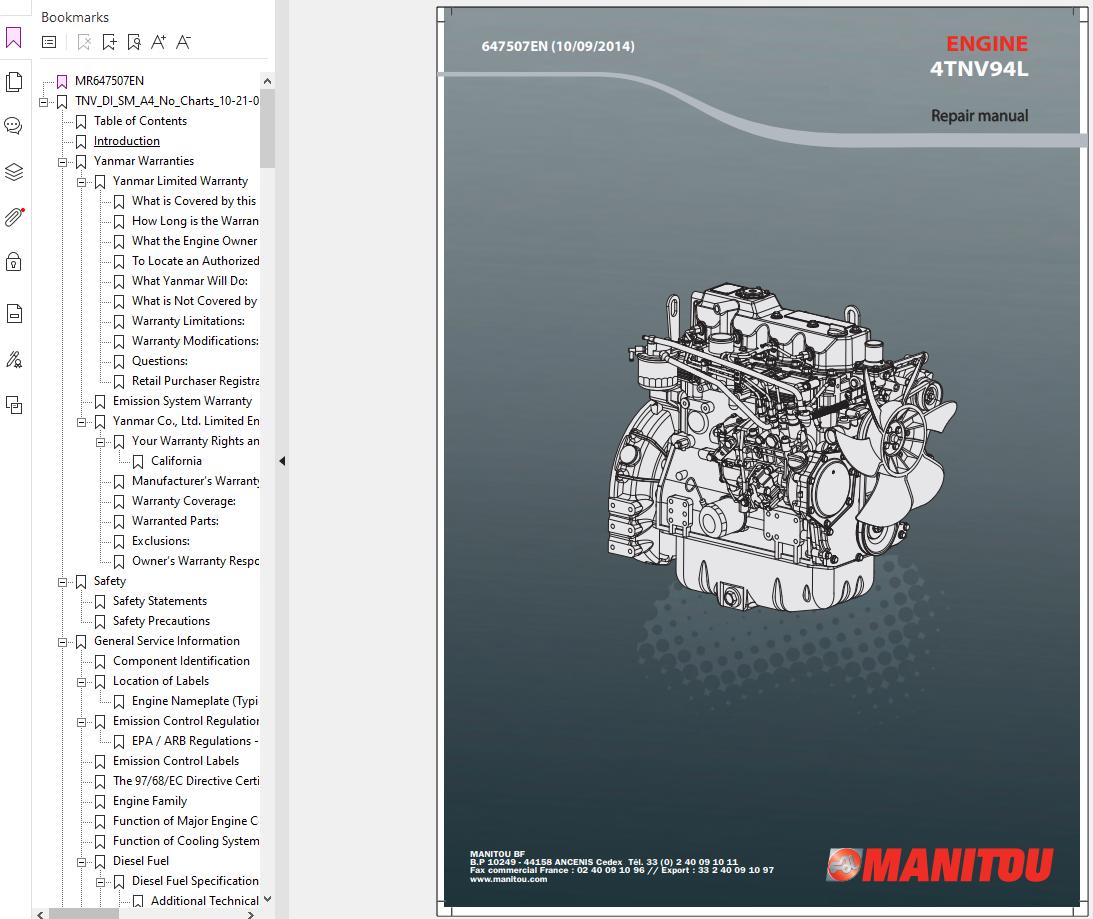Click the bottom sidebar panel icon below Signatures
1093x919 pixels.
click(14, 405)
